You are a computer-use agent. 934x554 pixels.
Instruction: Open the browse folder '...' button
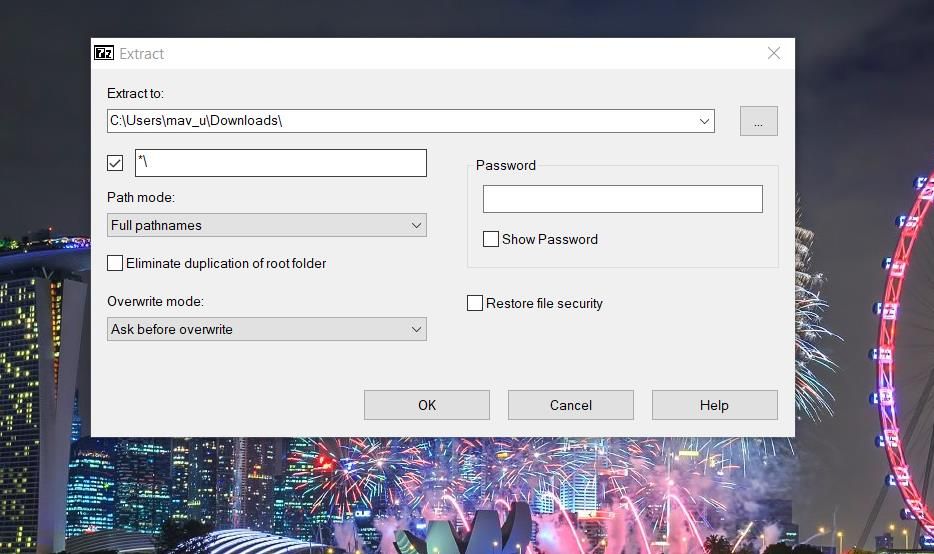(x=758, y=121)
